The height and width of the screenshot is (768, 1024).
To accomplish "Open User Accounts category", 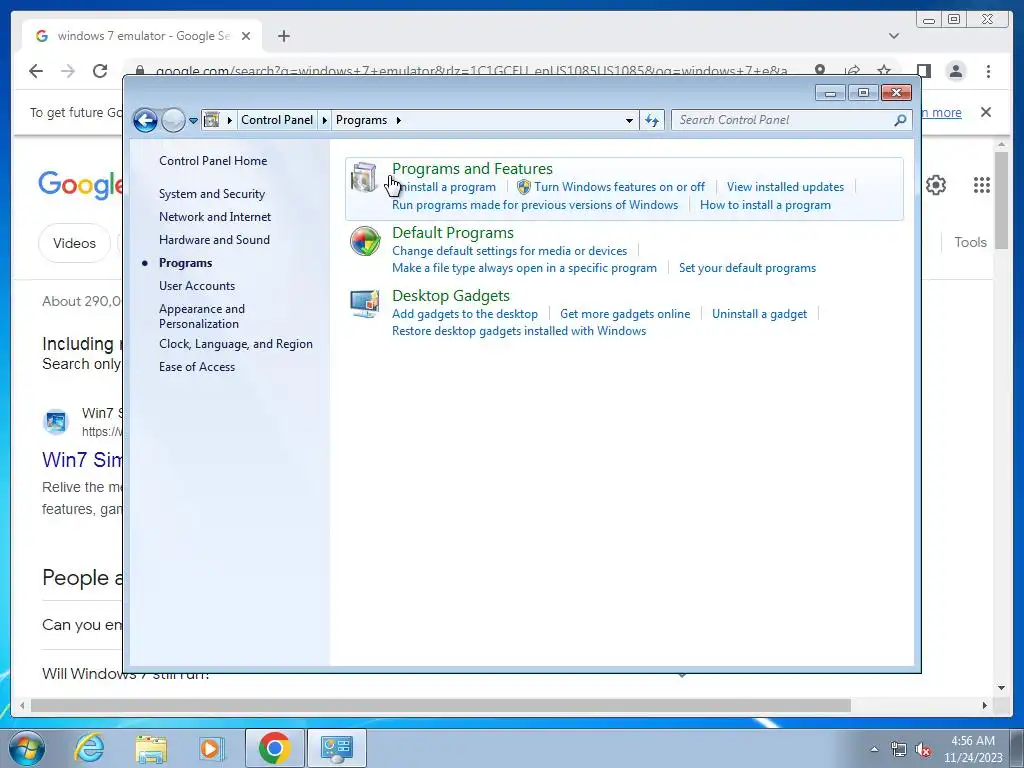I will pyautogui.click(x=197, y=285).
